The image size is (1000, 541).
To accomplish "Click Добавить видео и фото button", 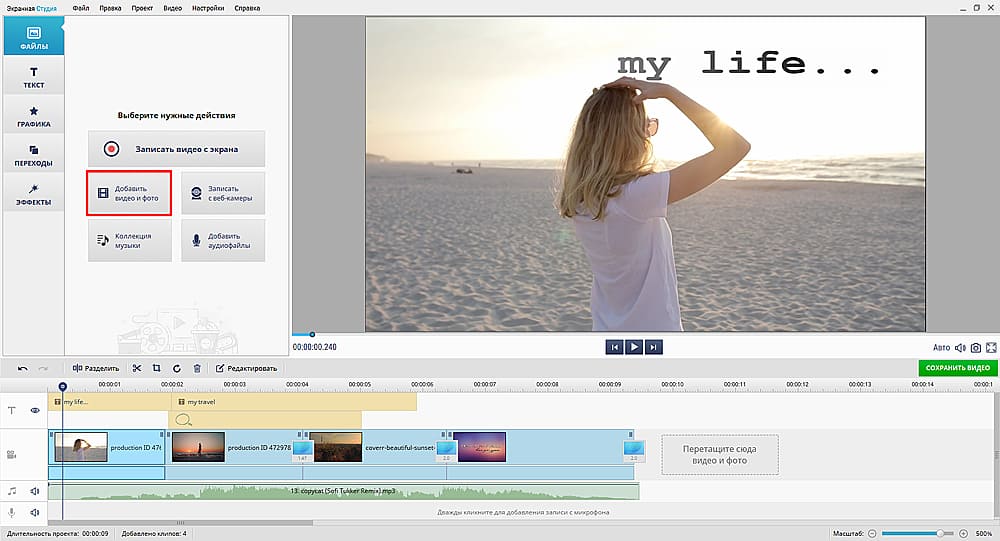I will (x=129, y=193).
